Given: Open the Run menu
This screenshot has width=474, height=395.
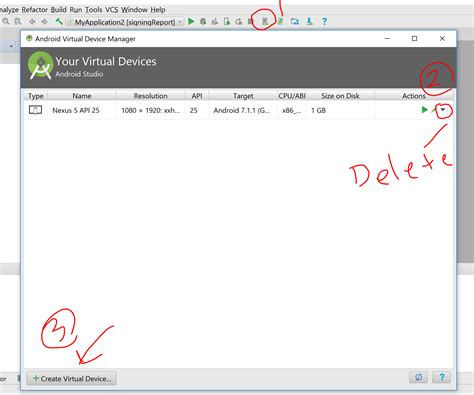Looking at the screenshot, I should click(x=76, y=10).
